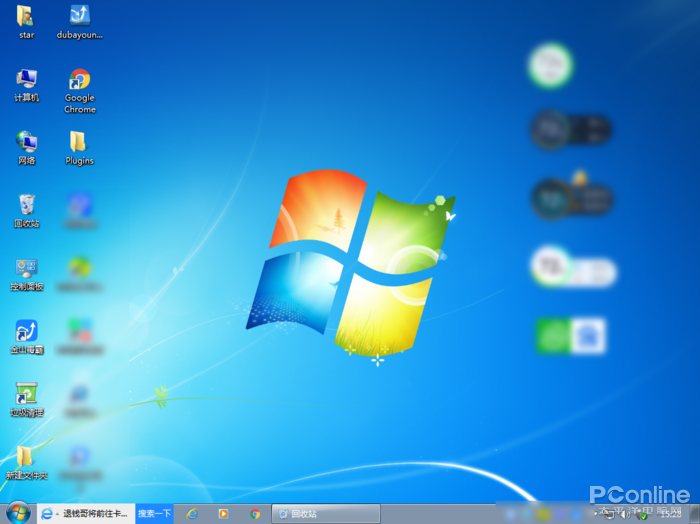The height and width of the screenshot is (524, 700).
Task: Open the Windows Start menu orb
Action: [x=18, y=513]
